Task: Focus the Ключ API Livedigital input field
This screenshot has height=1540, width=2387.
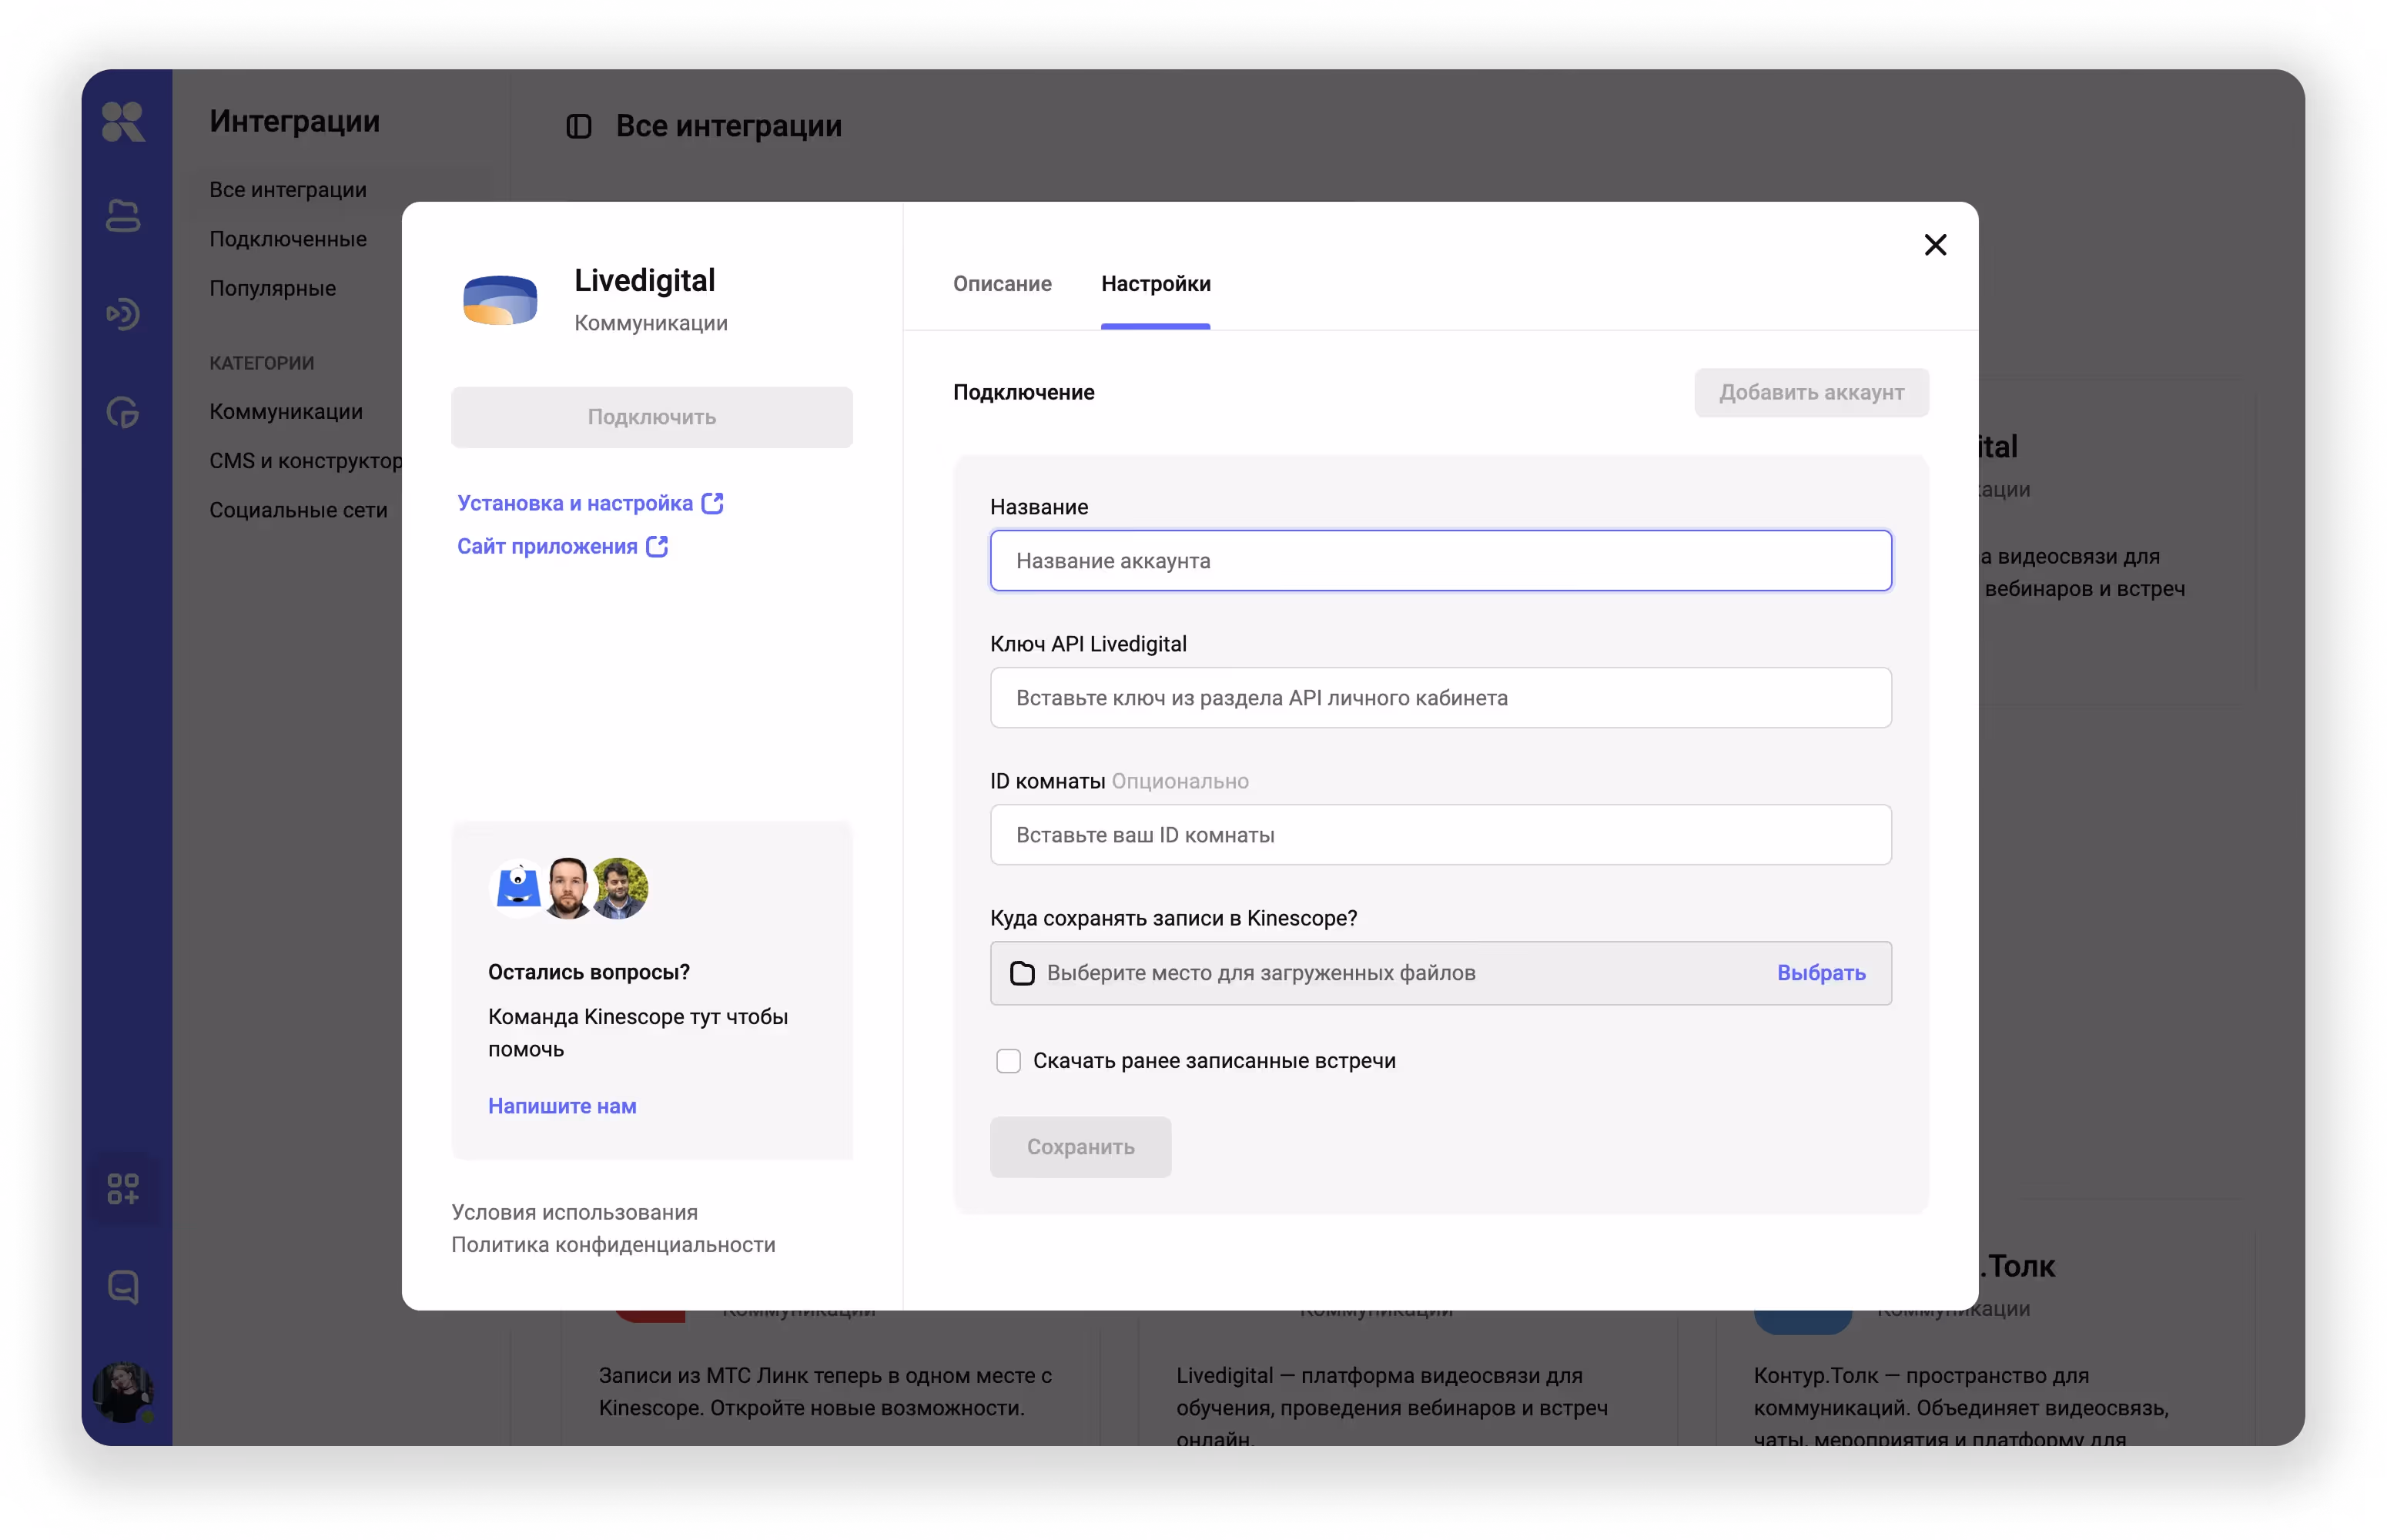Action: [x=1440, y=698]
